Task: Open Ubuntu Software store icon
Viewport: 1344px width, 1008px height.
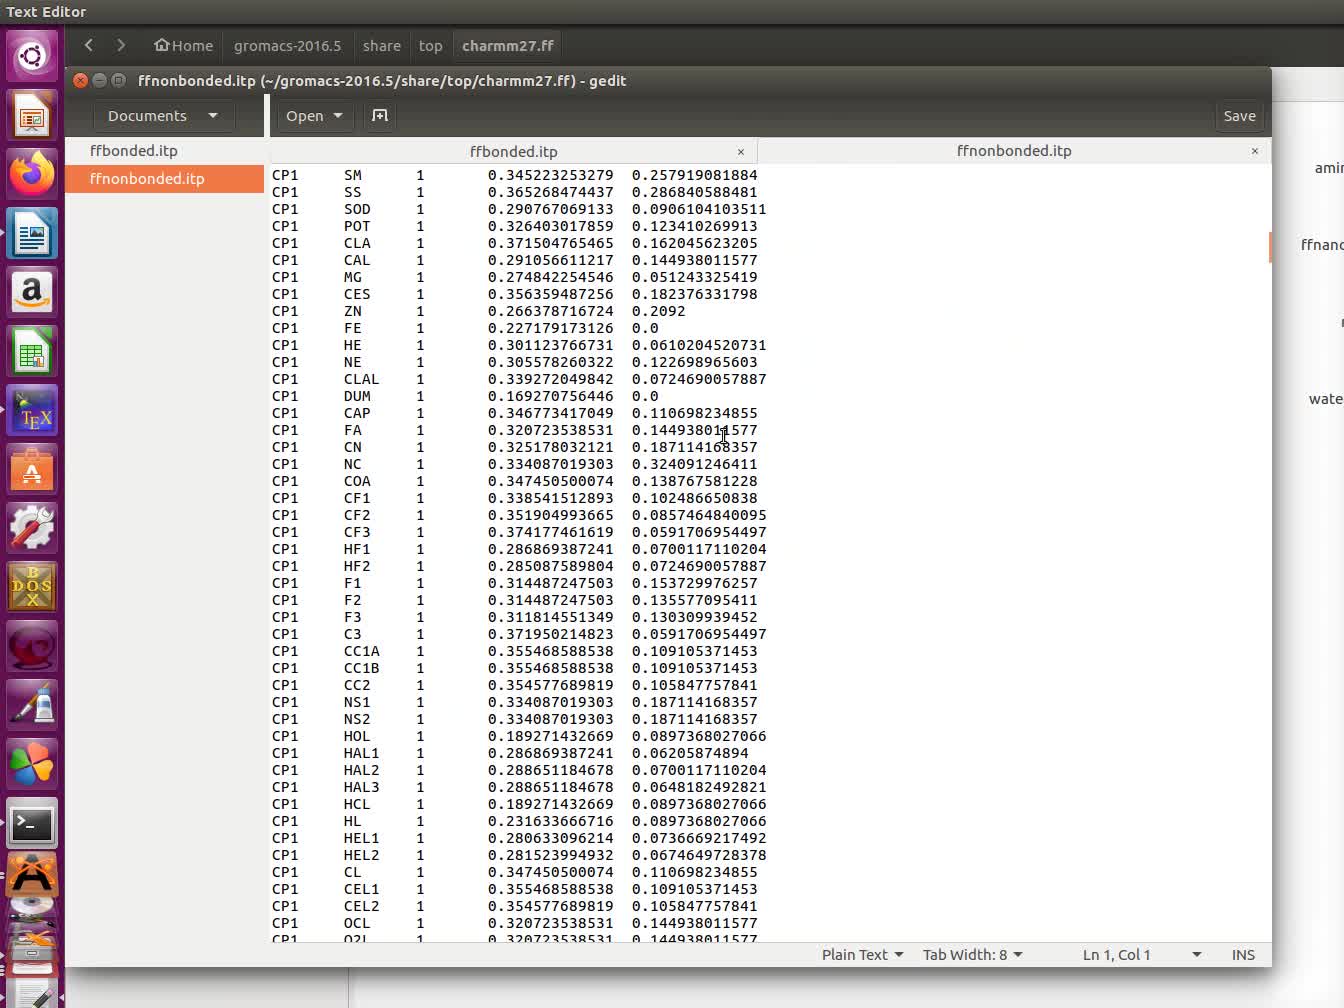Action: click(x=32, y=470)
